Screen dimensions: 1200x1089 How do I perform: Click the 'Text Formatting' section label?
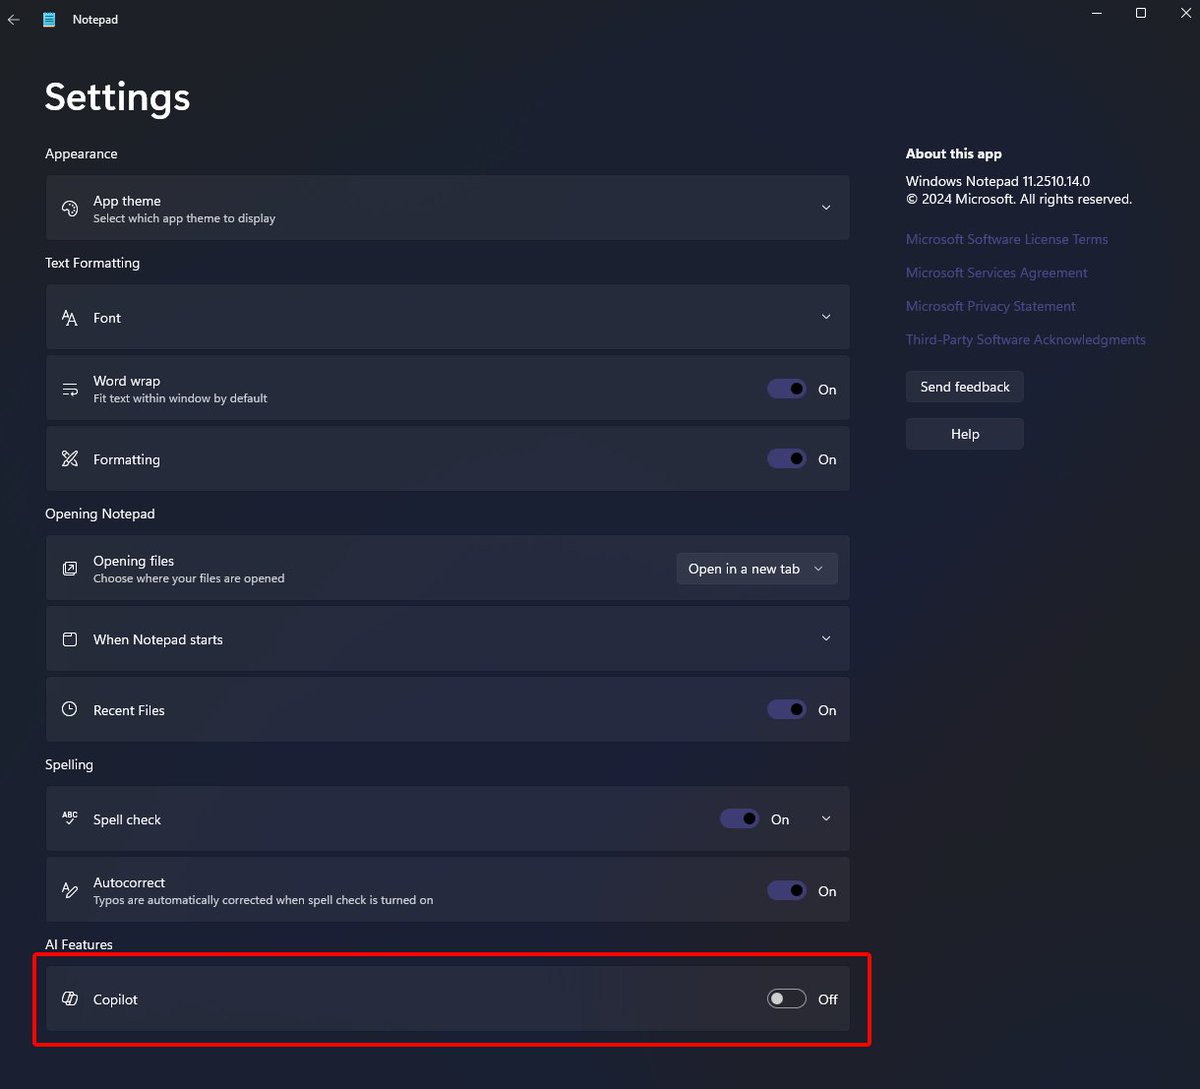92,263
